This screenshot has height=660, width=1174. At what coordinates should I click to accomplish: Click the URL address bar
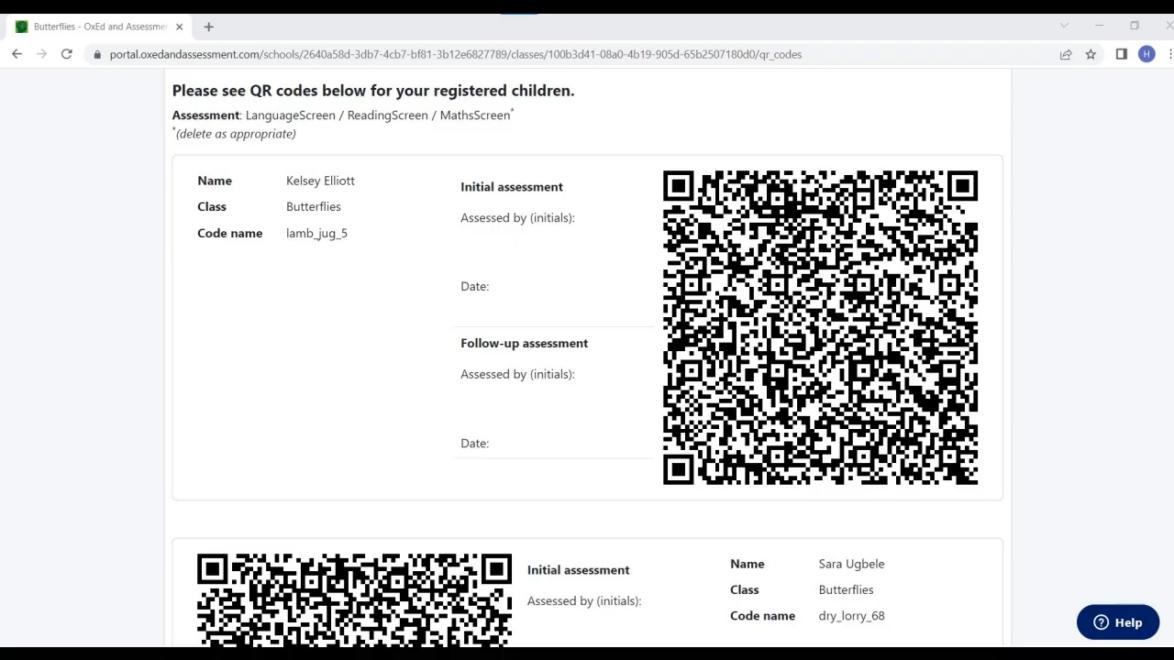click(x=500, y=54)
